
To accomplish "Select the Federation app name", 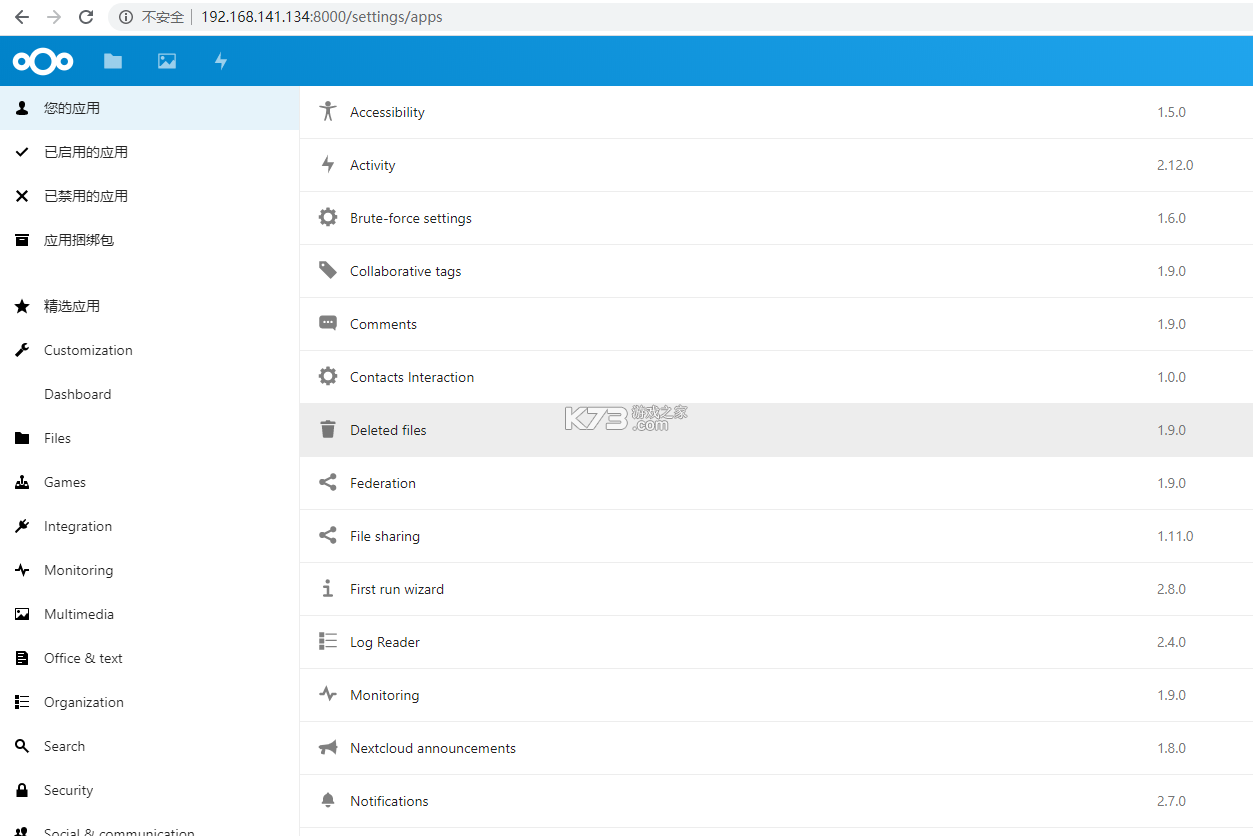I will click(383, 483).
